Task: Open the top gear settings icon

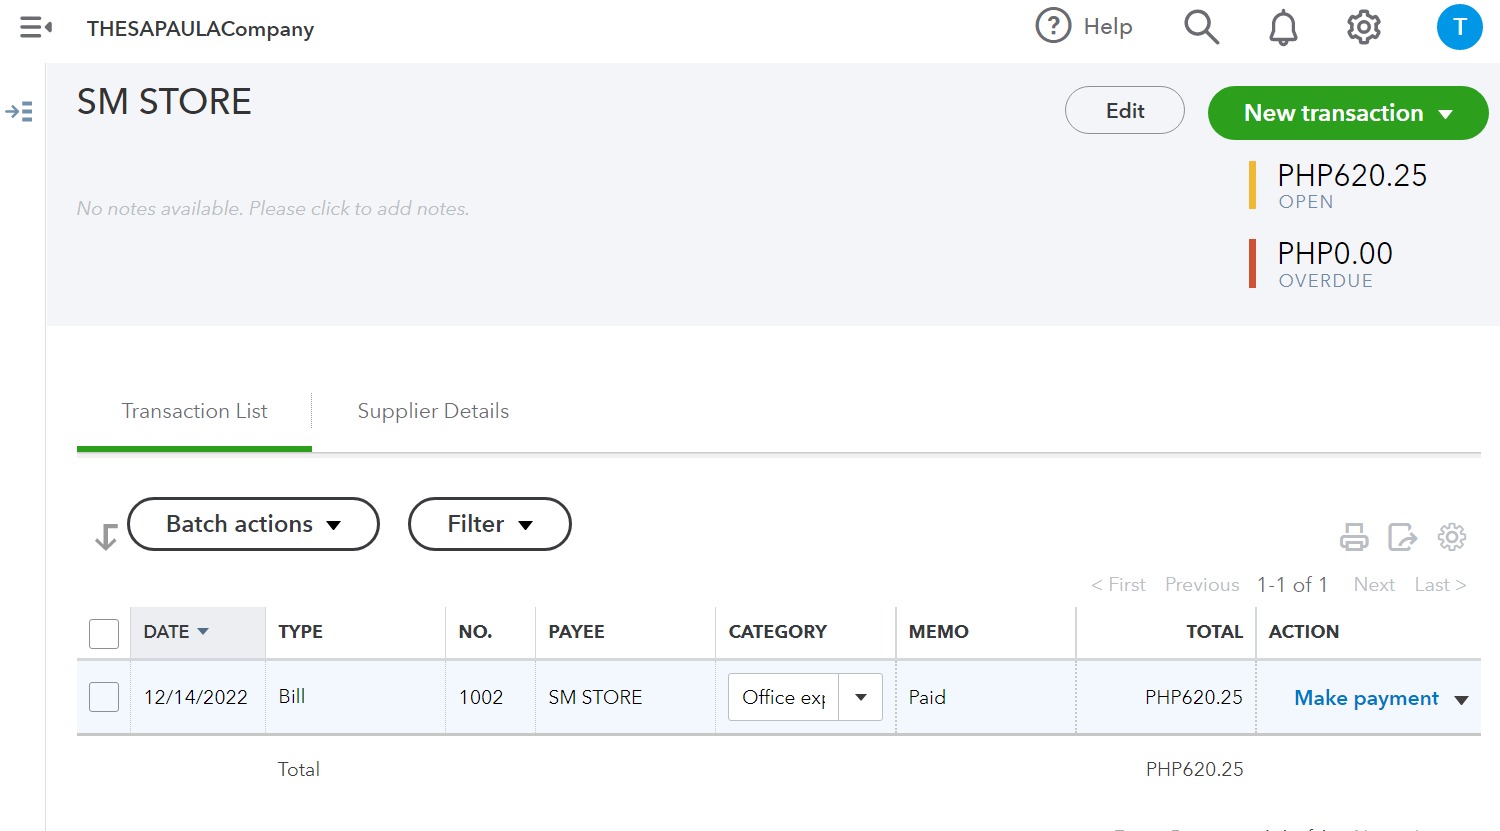Action: tap(1363, 28)
